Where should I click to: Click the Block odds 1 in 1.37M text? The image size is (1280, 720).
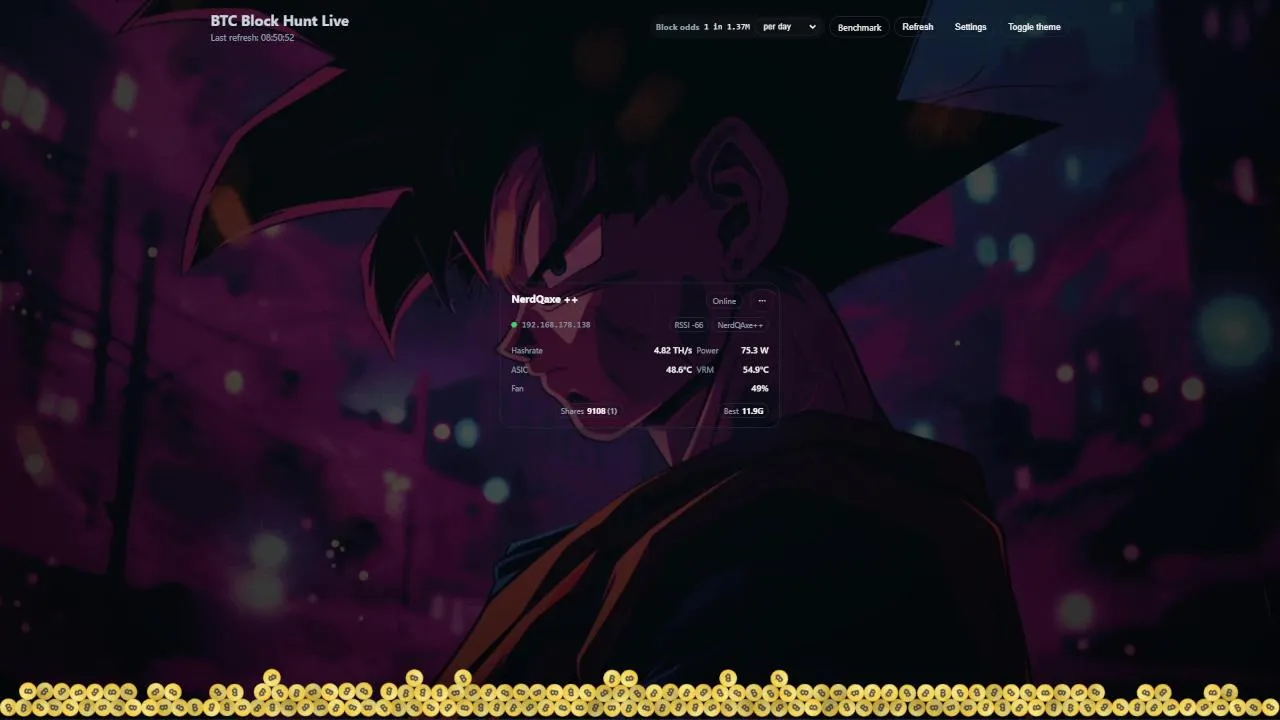(703, 27)
